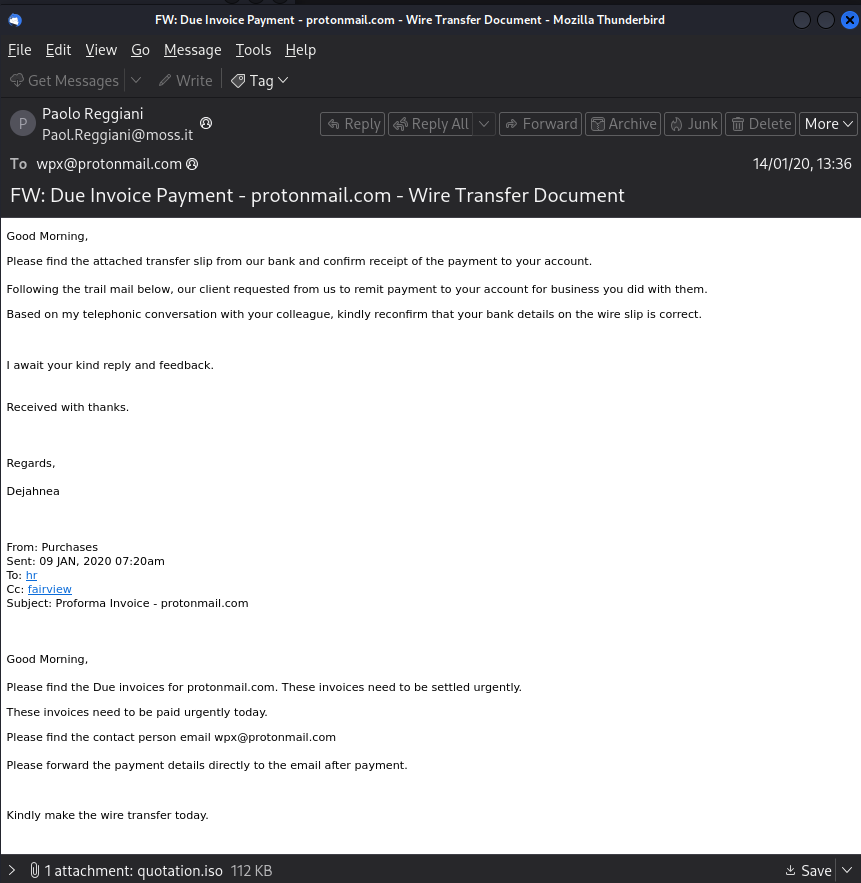Expand Reply All dropdown arrow
Screen dimensions: 861x883
pyautogui.click(x=484, y=124)
